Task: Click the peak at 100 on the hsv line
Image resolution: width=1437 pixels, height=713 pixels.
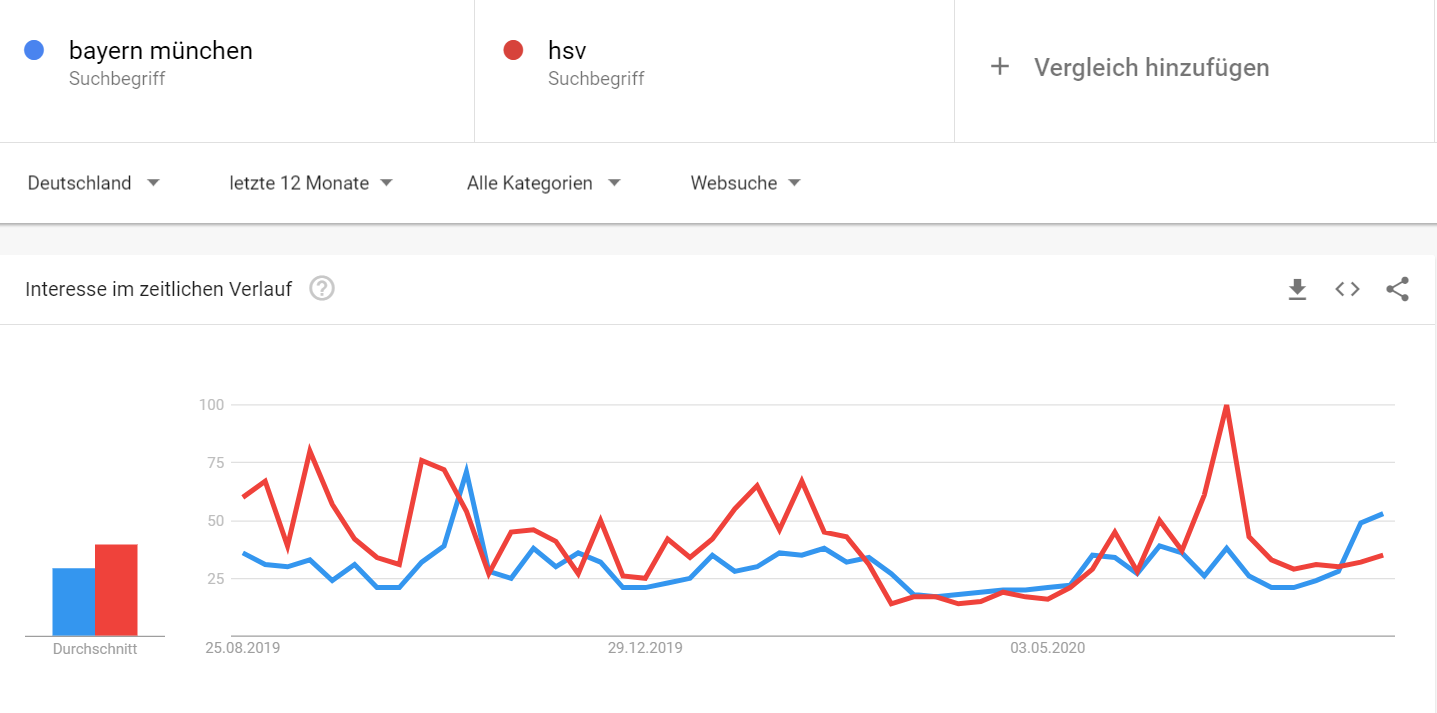Action: [1227, 404]
